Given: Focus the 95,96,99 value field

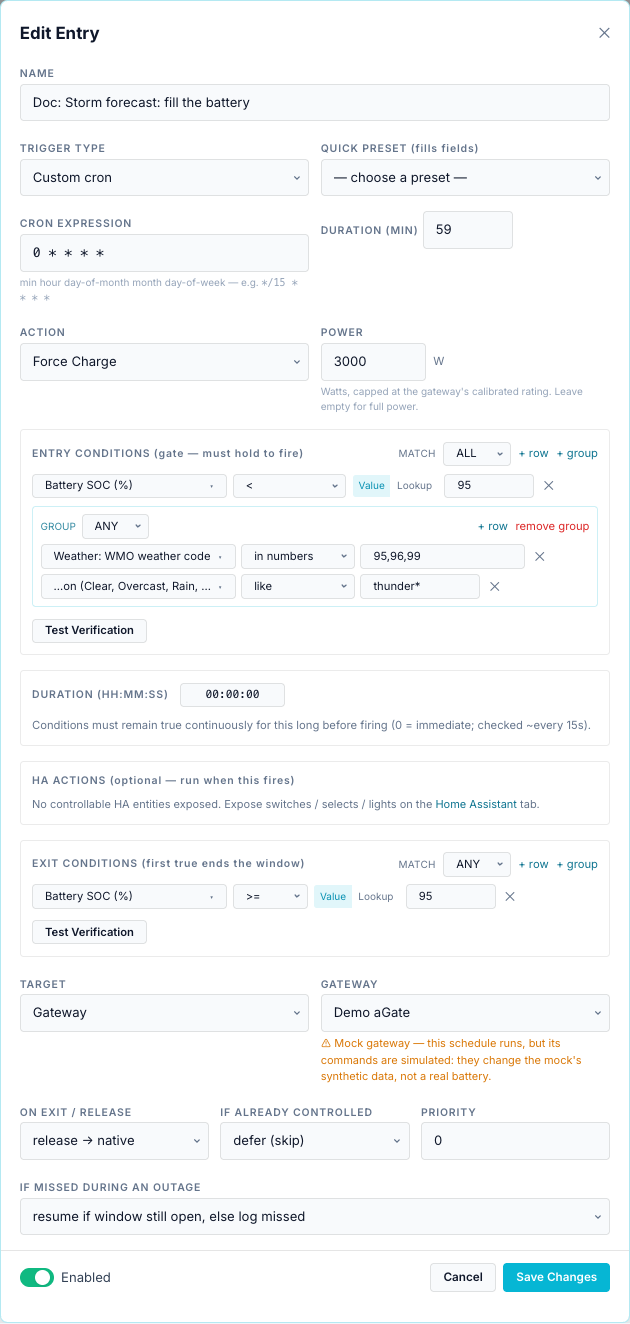Looking at the screenshot, I should click(x=442, y=556).
